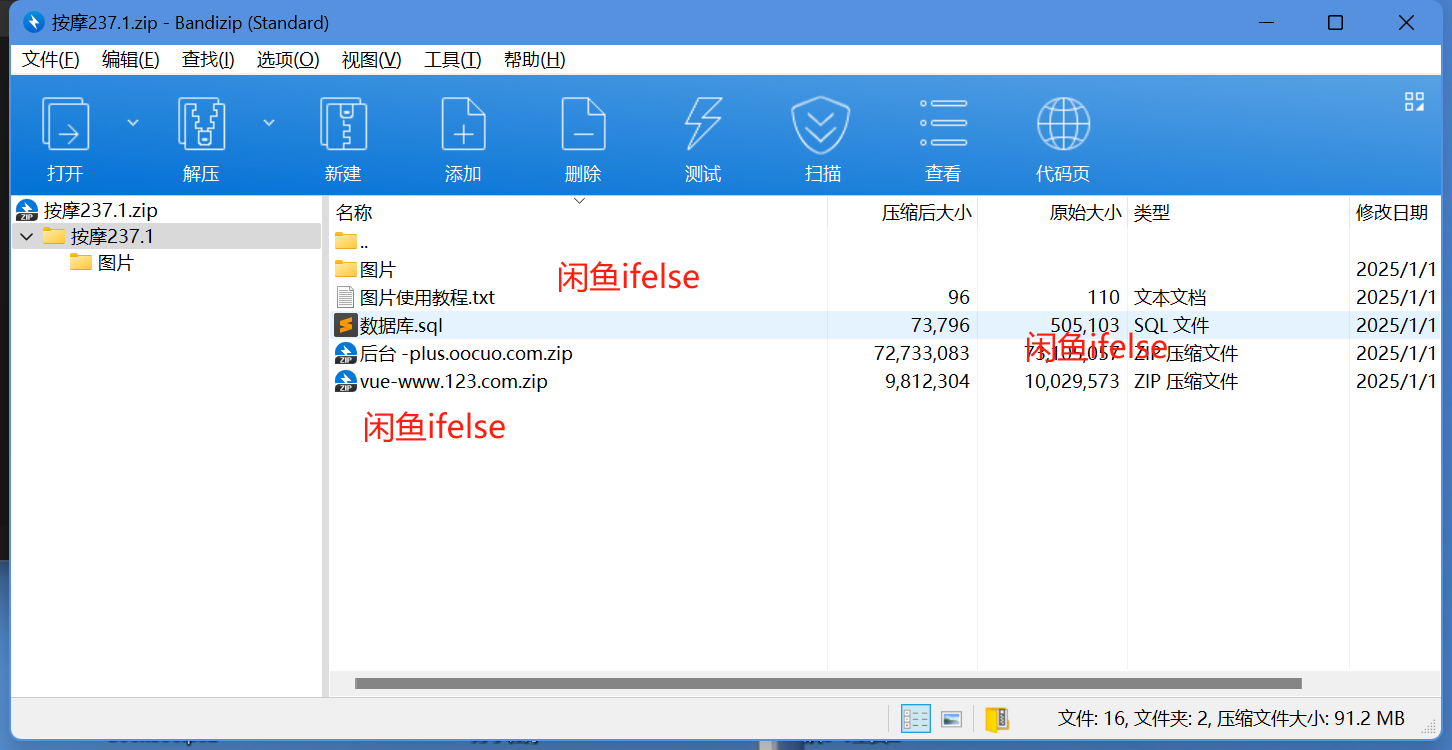Open the 打开 button dropdown arrow

[132, 121]
